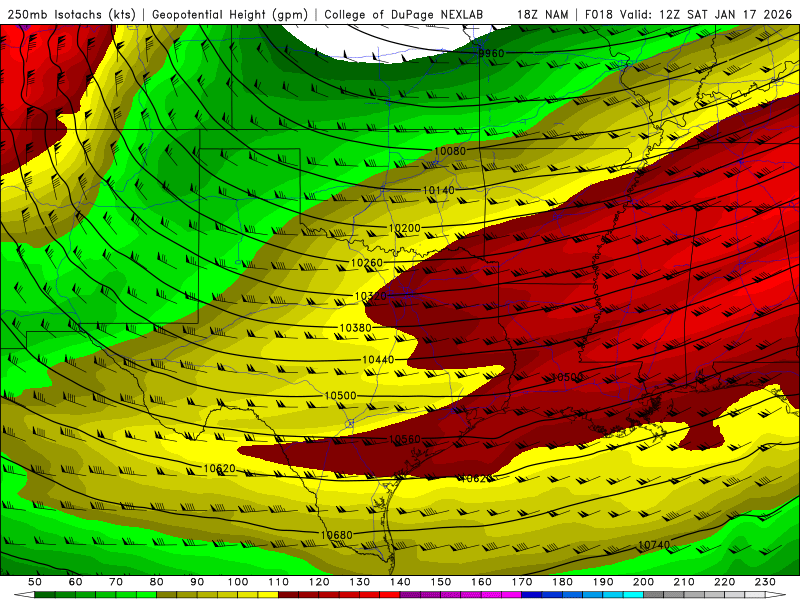Click the 220 label on the color scale
The height and width of the screenshot is (600, 800).
[x=724, y=582]
